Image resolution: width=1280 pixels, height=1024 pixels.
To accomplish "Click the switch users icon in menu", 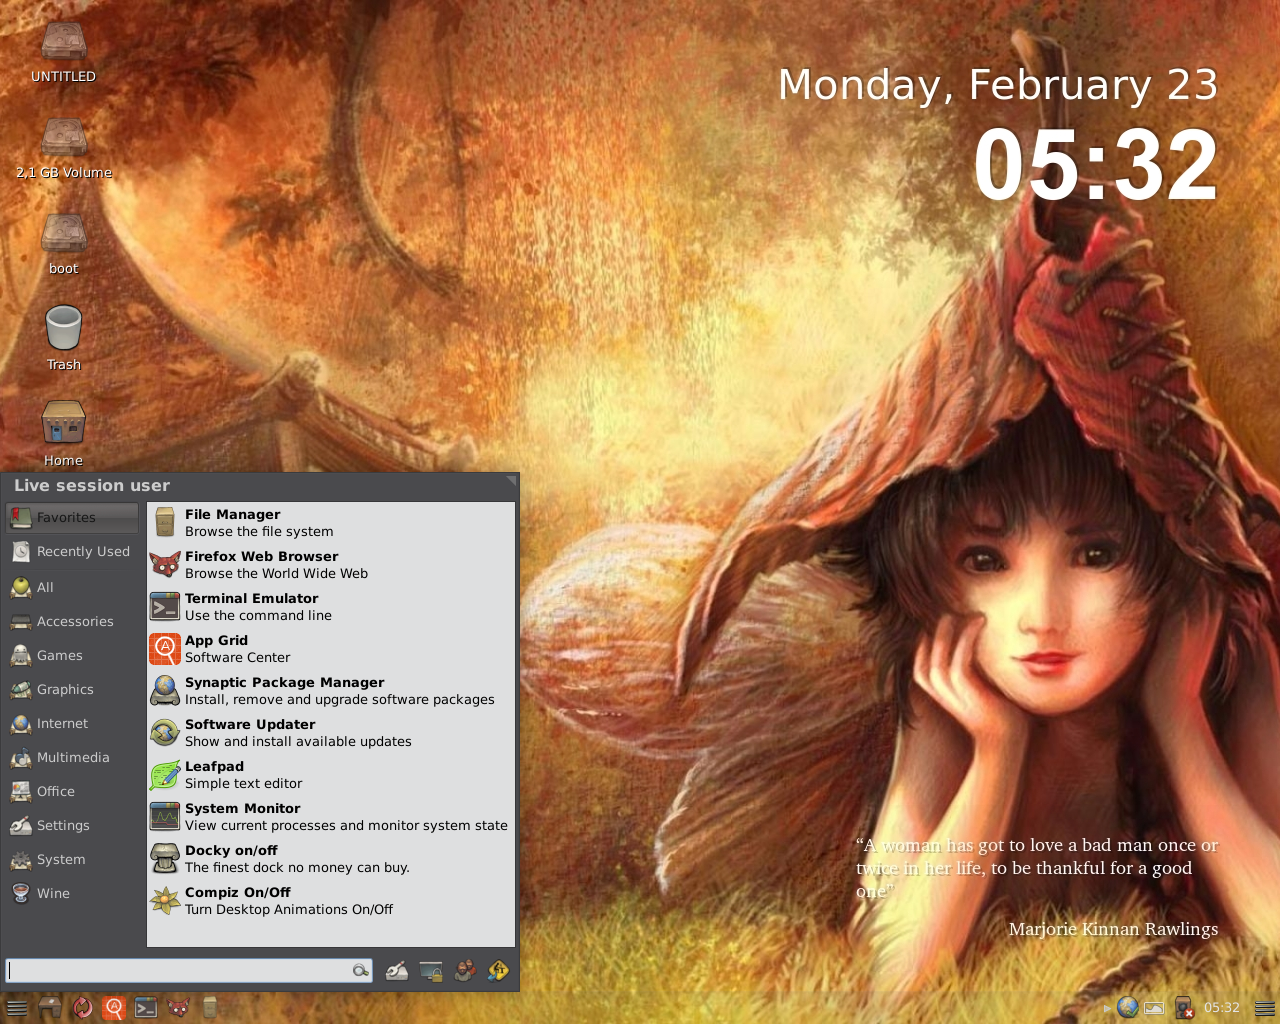I will click(x=465, y=970).
